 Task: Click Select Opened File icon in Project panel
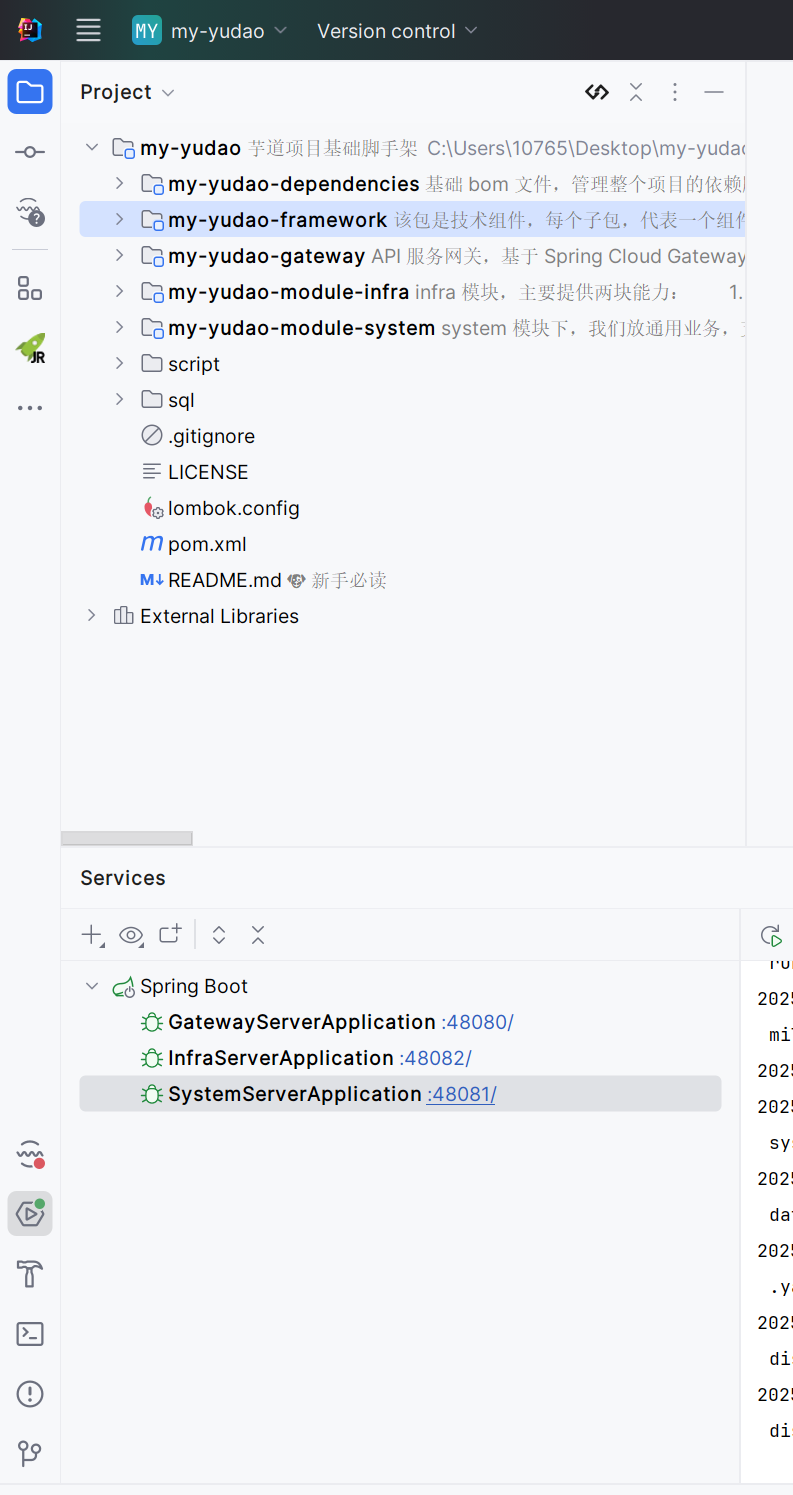pos(597,92)
